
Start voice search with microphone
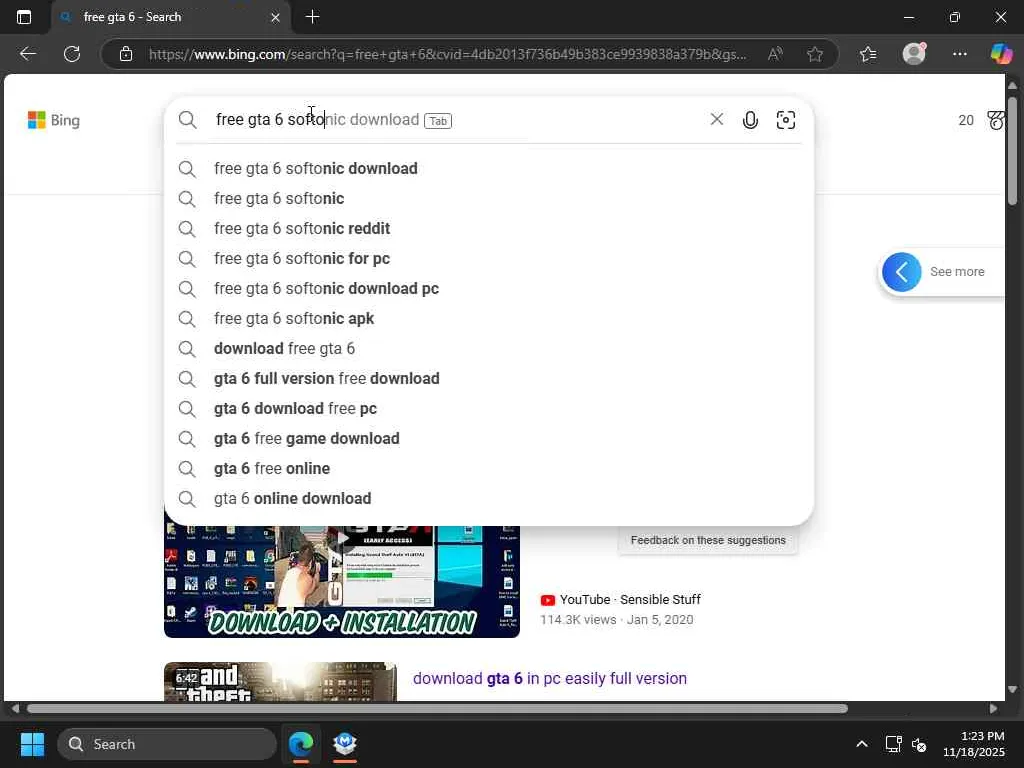(750, 120)
